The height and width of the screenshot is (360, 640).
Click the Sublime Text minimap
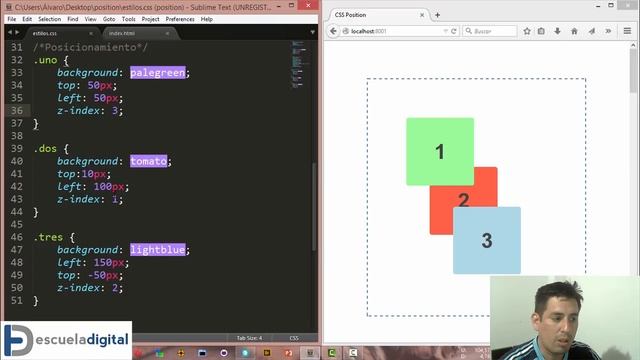300,64
